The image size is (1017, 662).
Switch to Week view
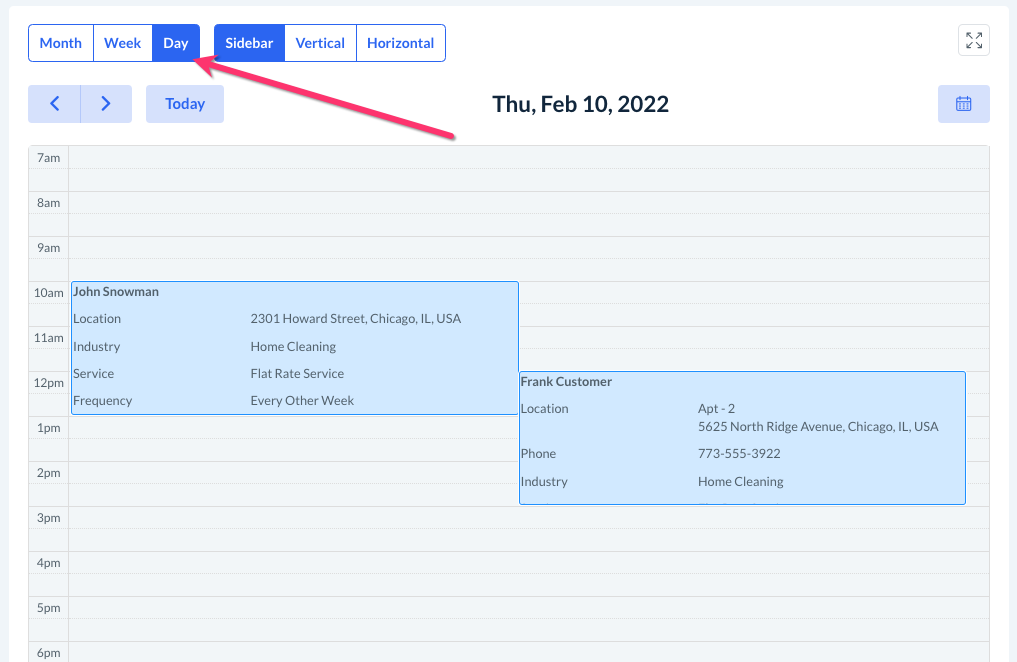(x=123, y=43)
